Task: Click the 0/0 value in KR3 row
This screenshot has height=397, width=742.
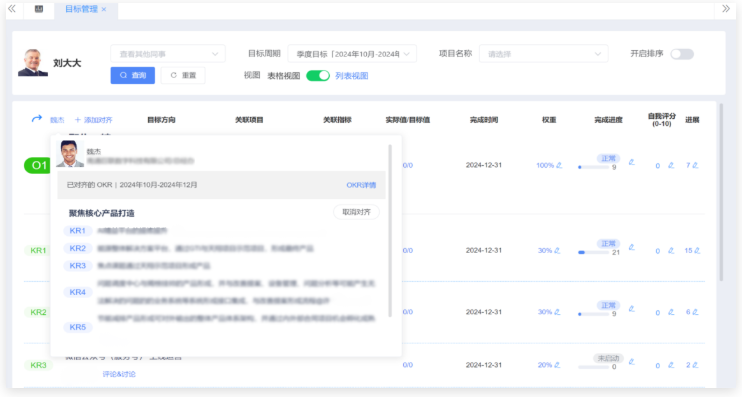Action: point(408,365)
